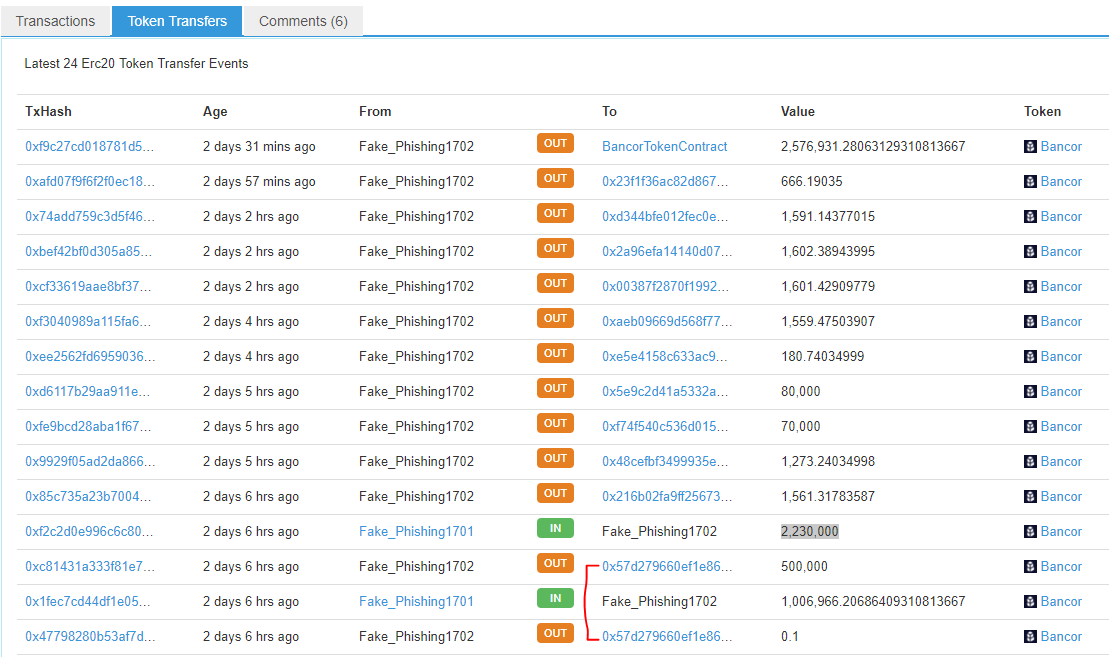The height and width of the screenshot is (657, 1109).
Task: Open transaction hash 0xd6117b29aa911e...
Action: coord(88,391)
